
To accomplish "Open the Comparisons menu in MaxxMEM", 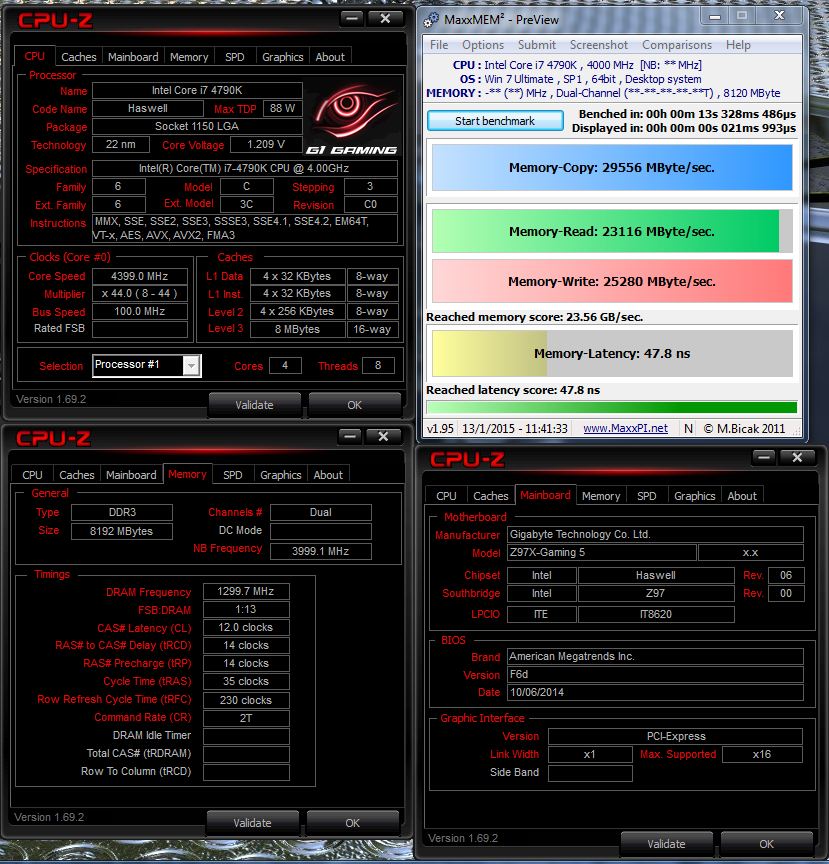I will [x=677, y=45].
